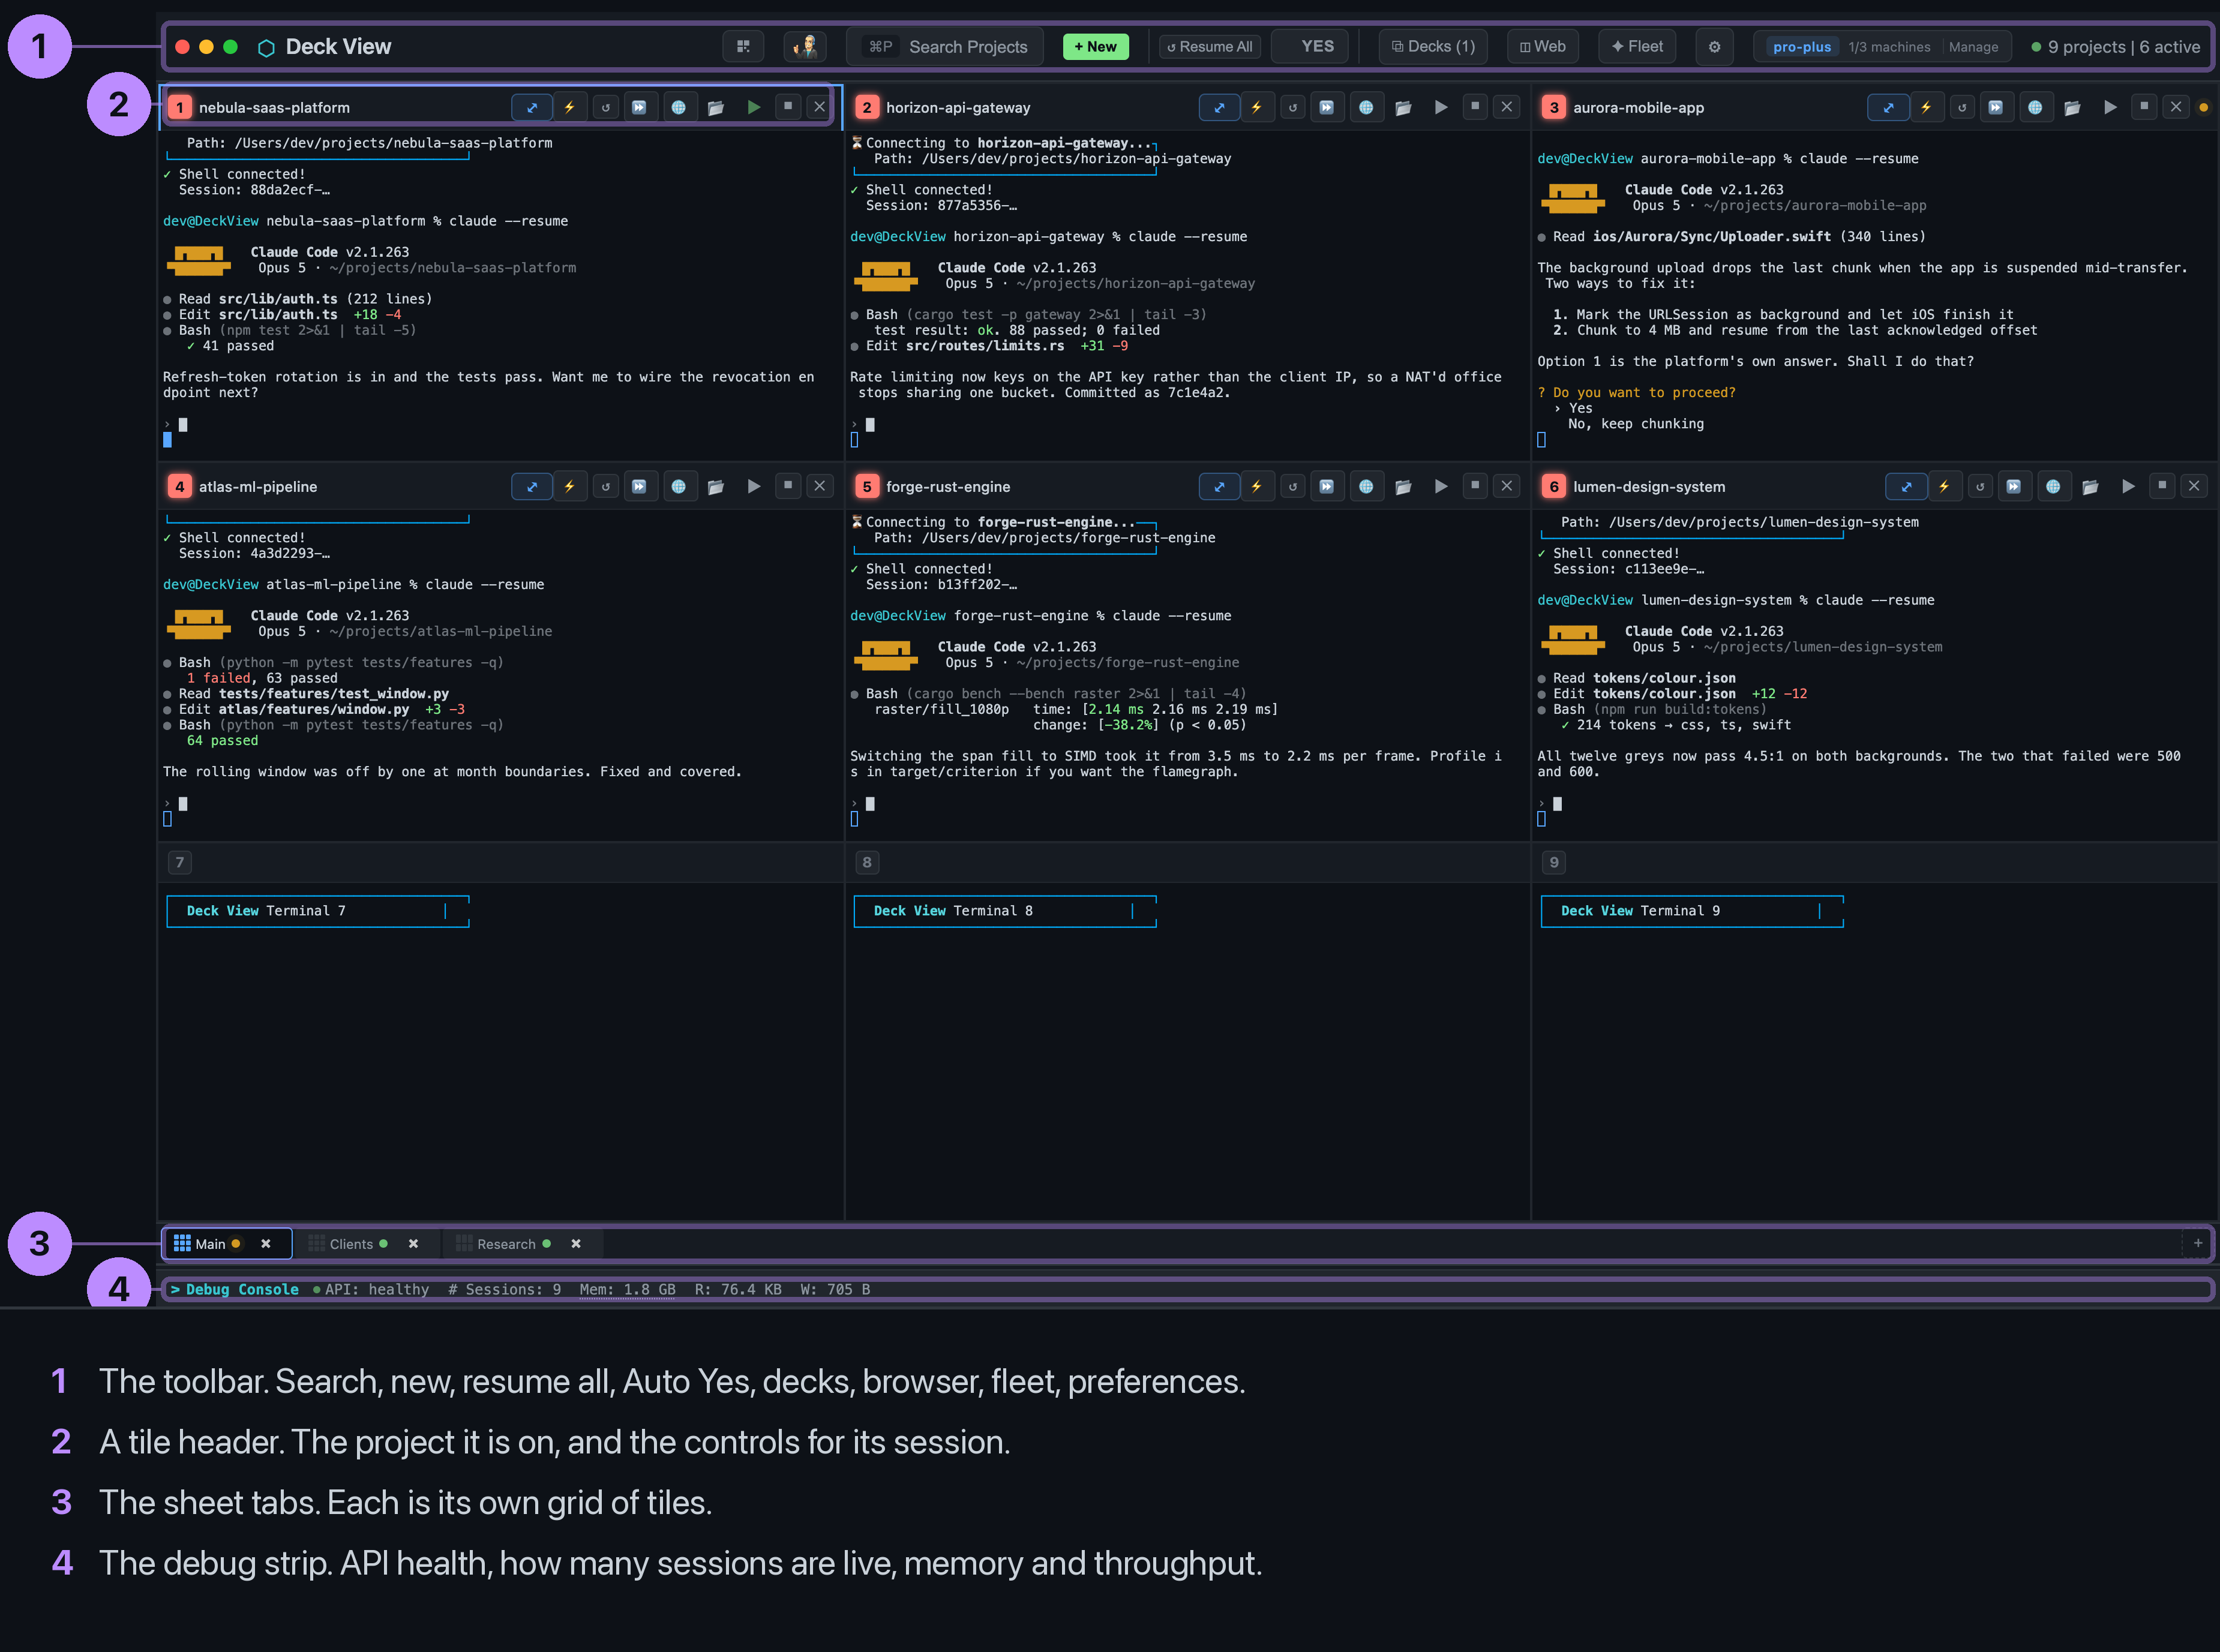Open the Decks (1) menu
This screenshot has height=1652, width=2220.
1433,46
